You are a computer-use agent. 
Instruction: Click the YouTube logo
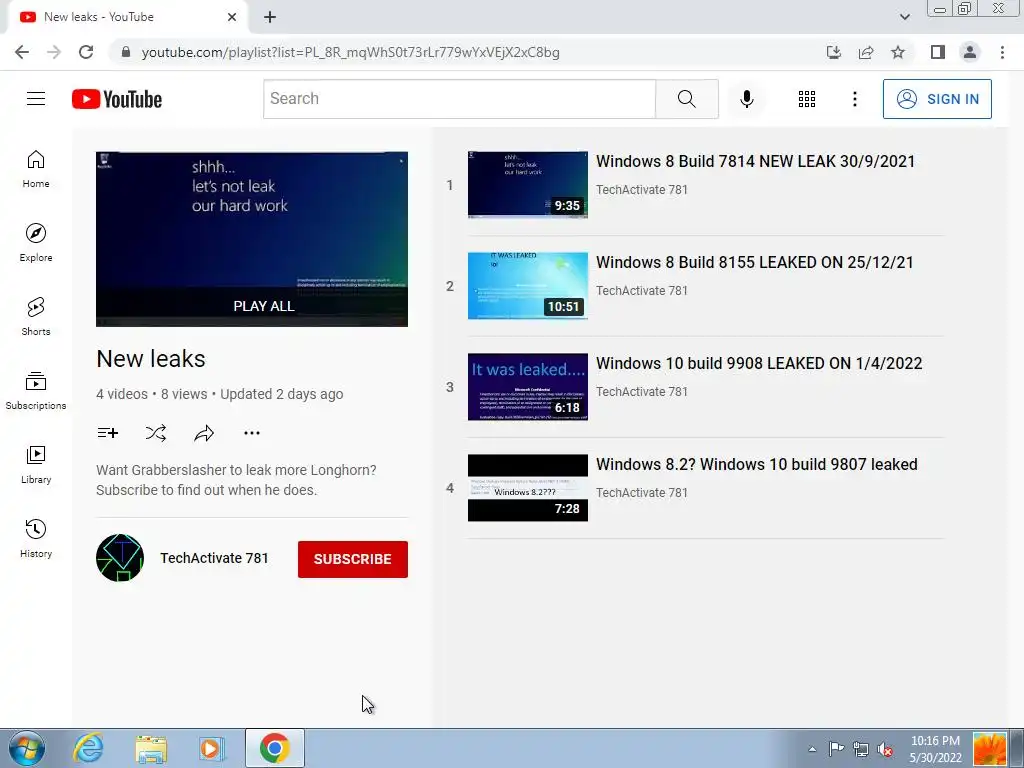[117, 99]
